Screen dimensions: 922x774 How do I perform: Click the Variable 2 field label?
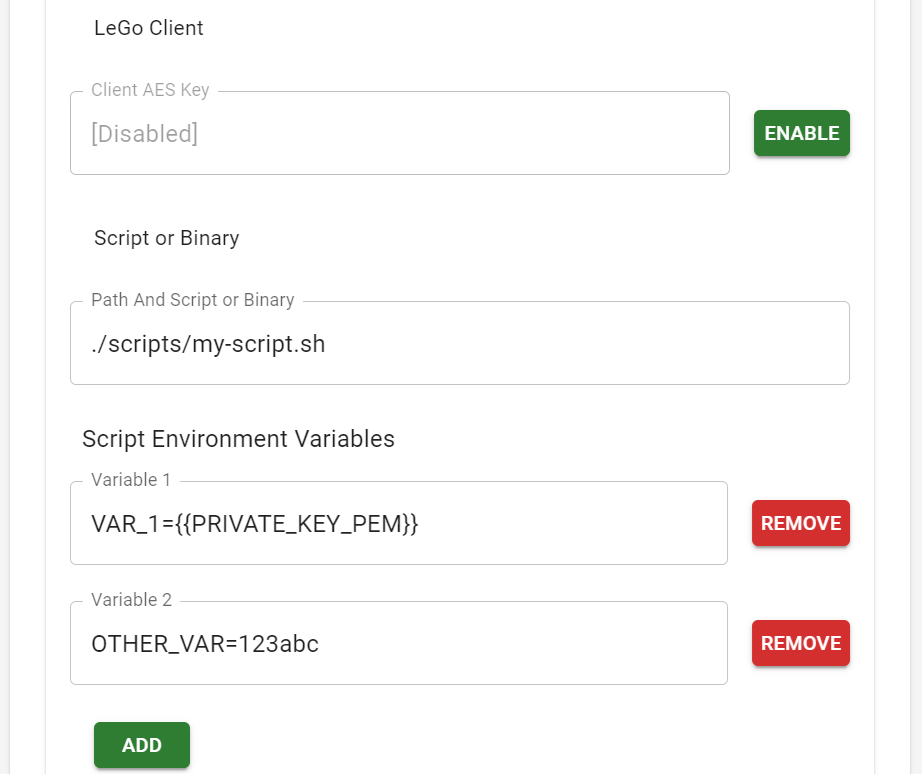click(130, 600)
